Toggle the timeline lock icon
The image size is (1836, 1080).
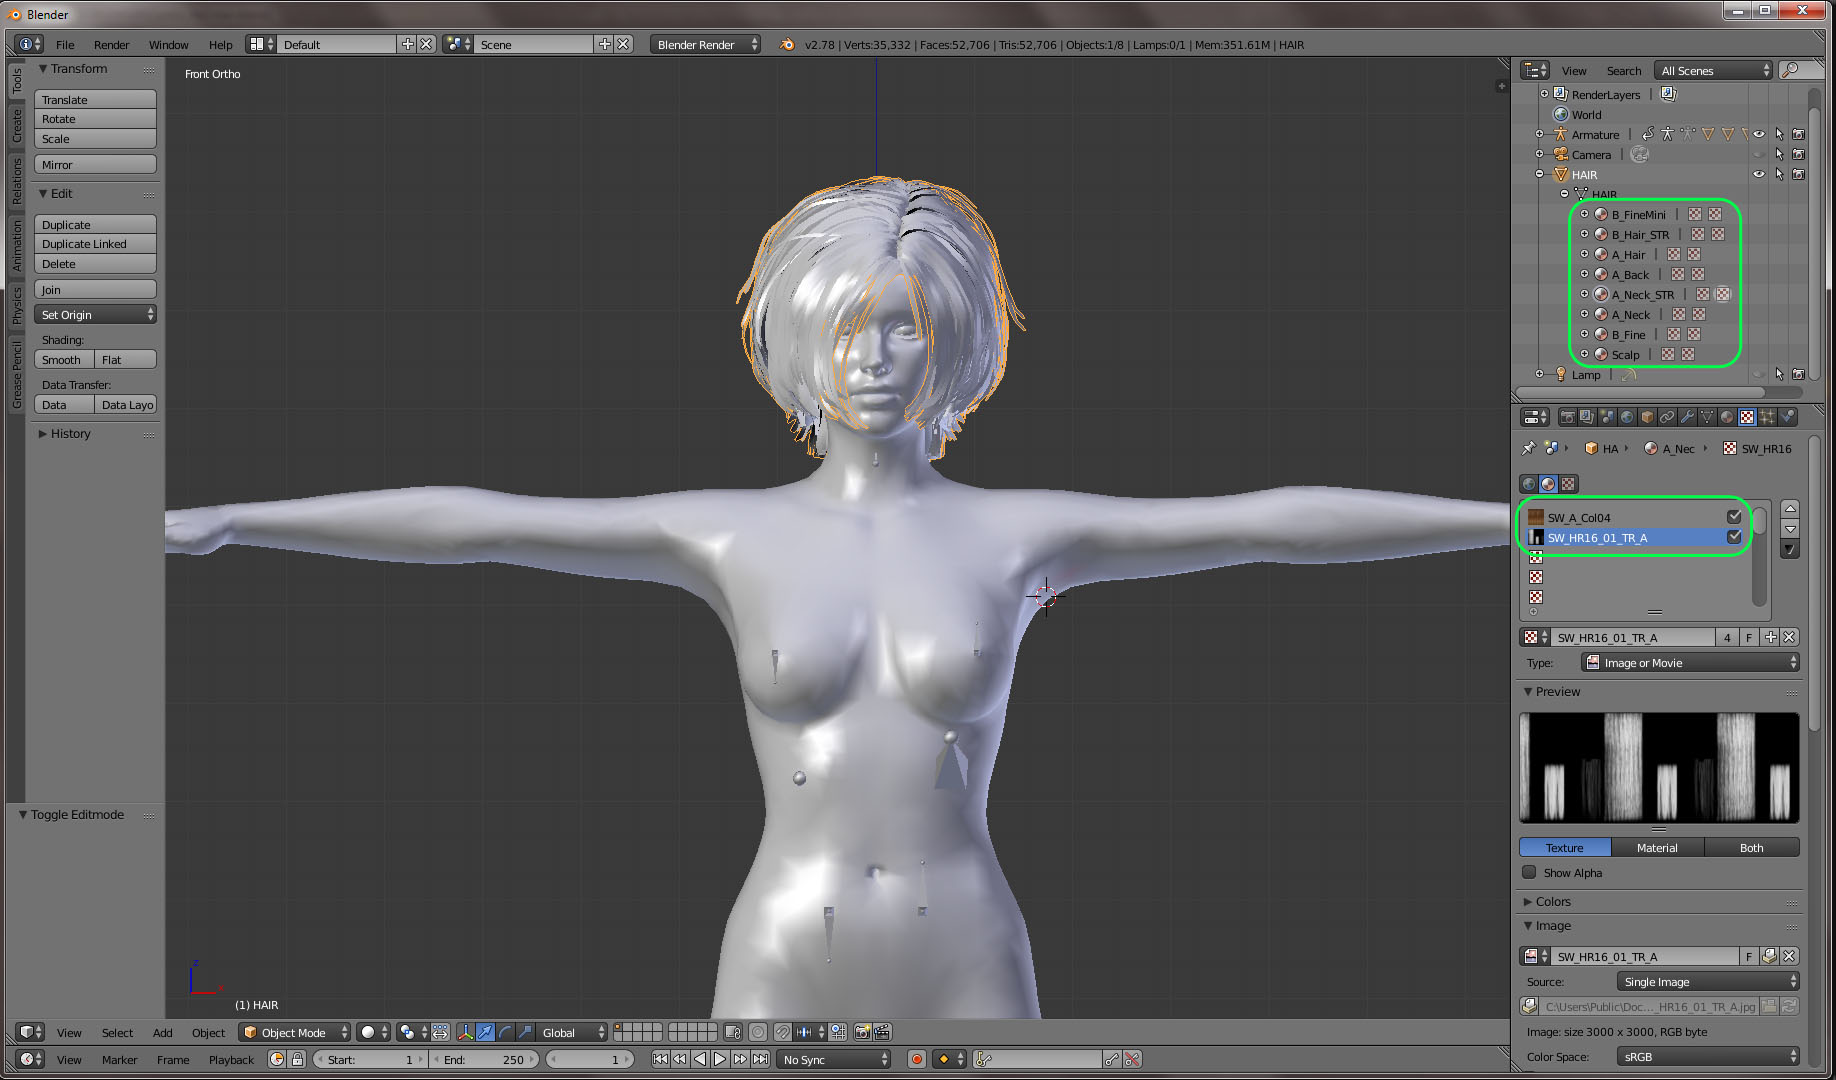click(x=297, y=1059)
